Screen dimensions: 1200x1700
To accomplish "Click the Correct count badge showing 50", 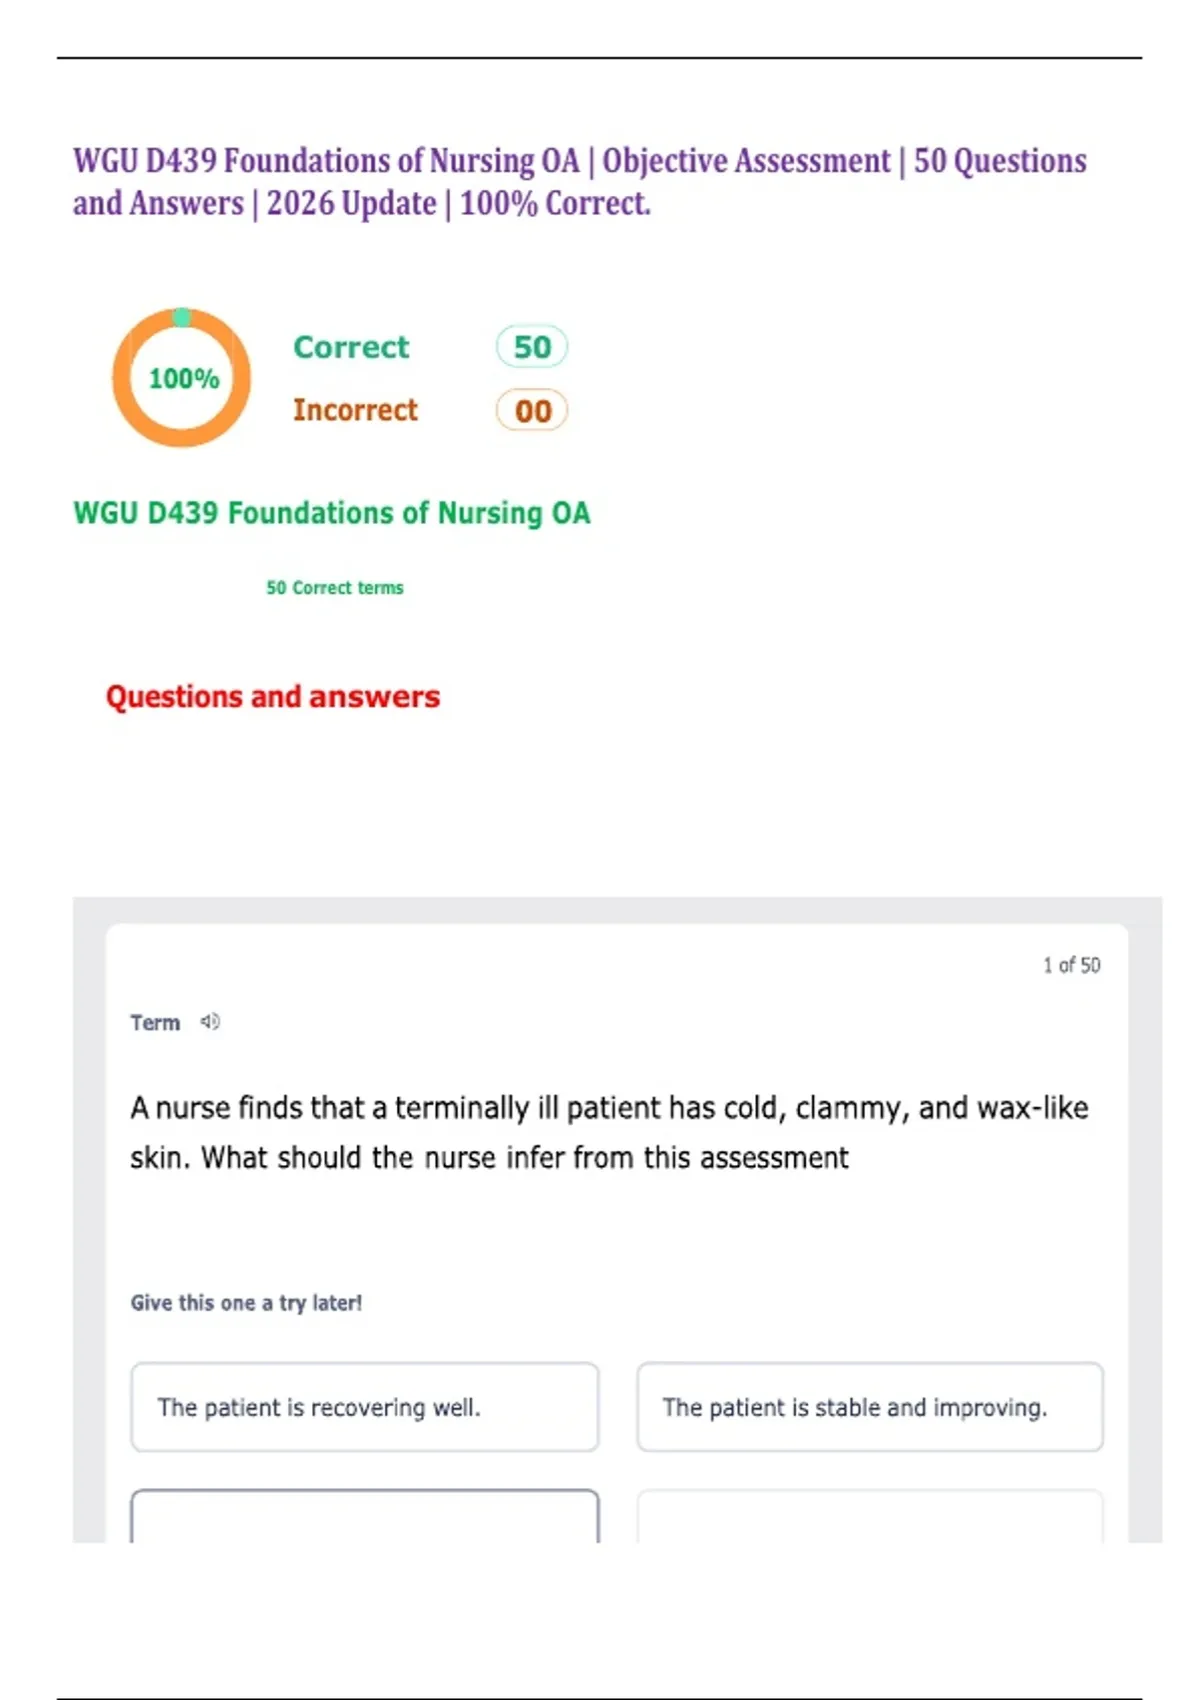I will click(532, 347).
